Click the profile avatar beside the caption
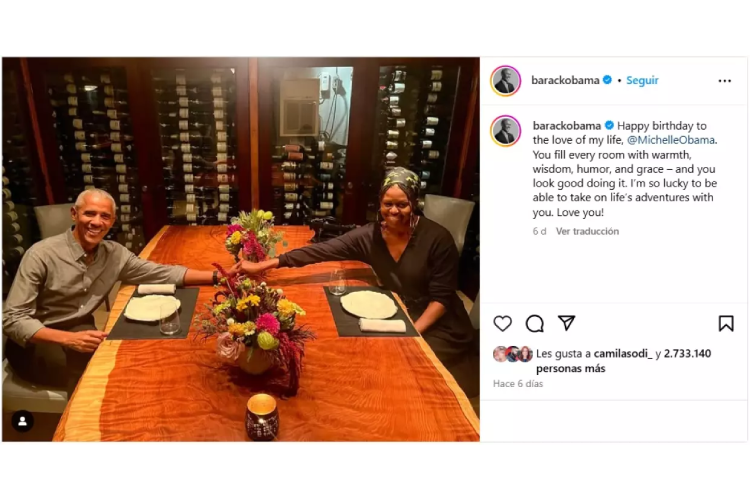This screenshot has height=500, width=750. point(506,131)
